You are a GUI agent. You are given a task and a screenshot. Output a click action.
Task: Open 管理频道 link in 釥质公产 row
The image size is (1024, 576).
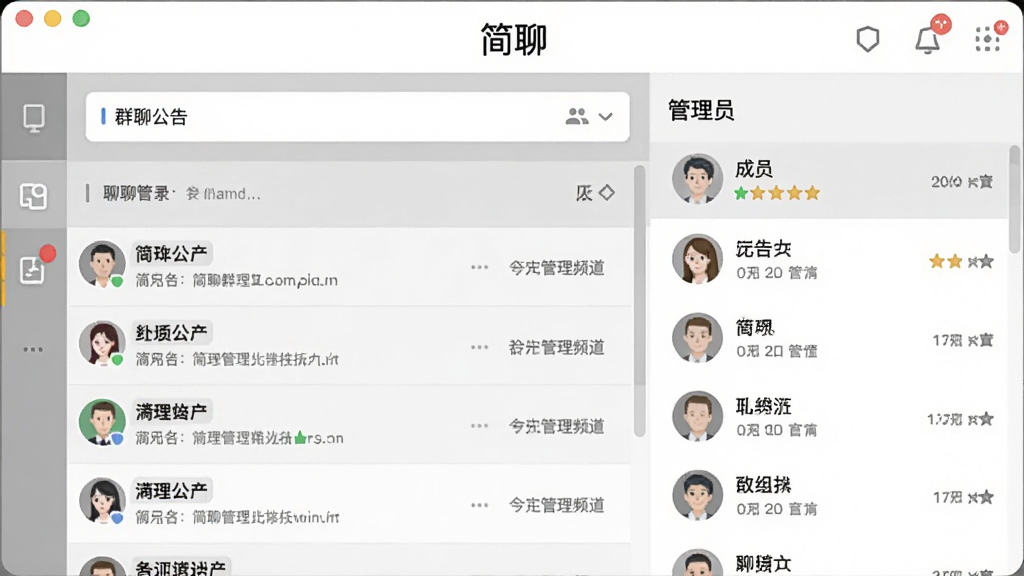[x=556, y=347]
